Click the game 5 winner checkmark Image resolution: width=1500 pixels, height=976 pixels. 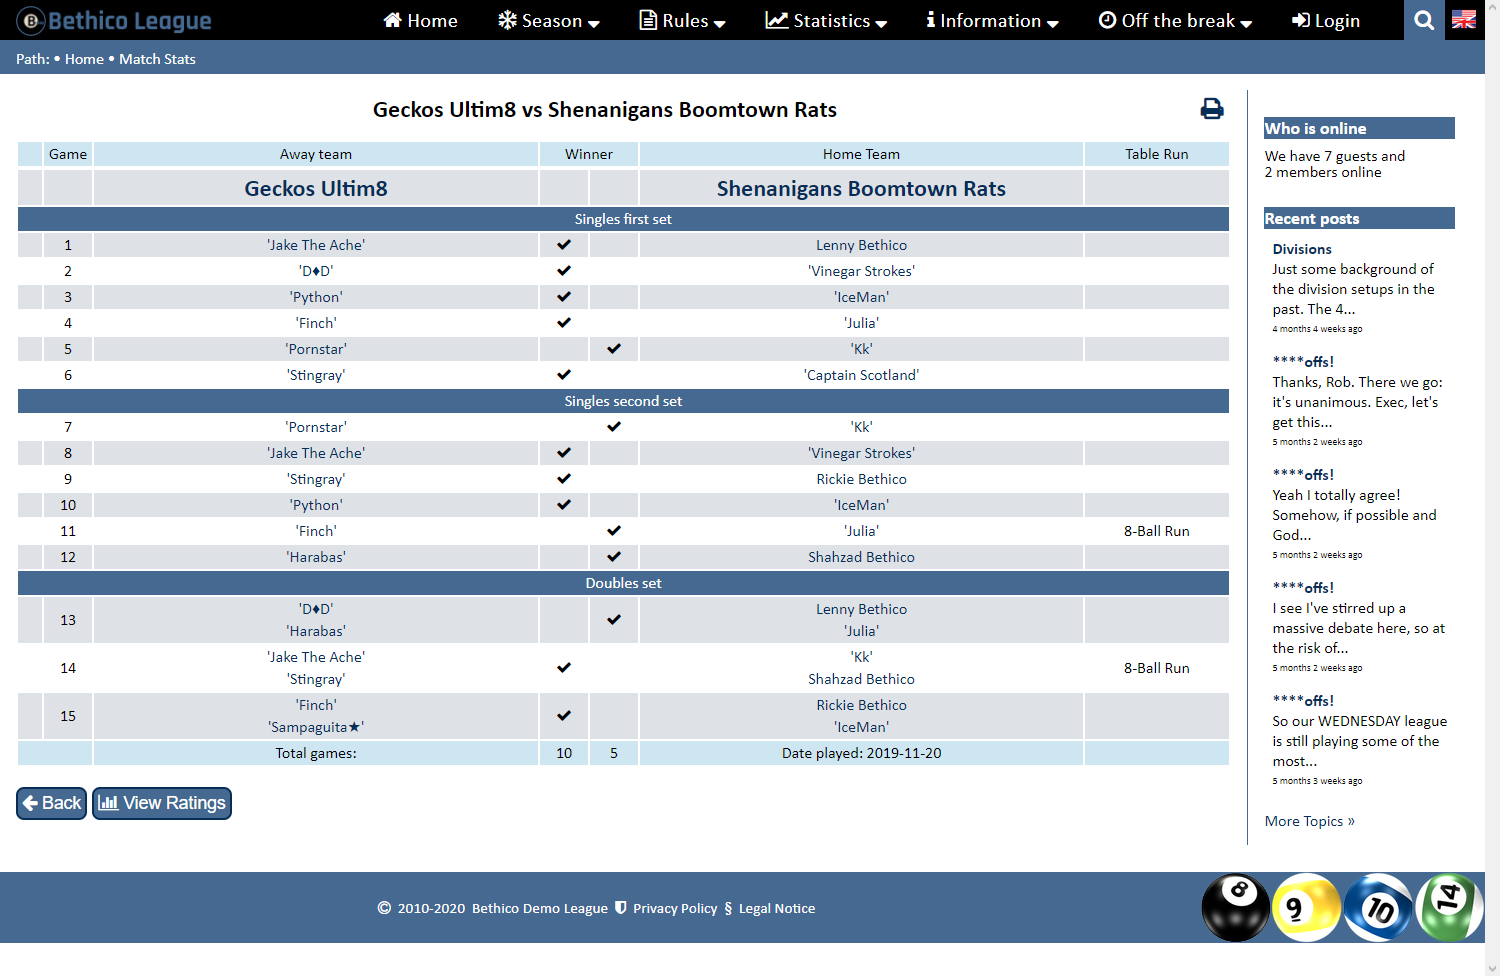coord(614,349)
